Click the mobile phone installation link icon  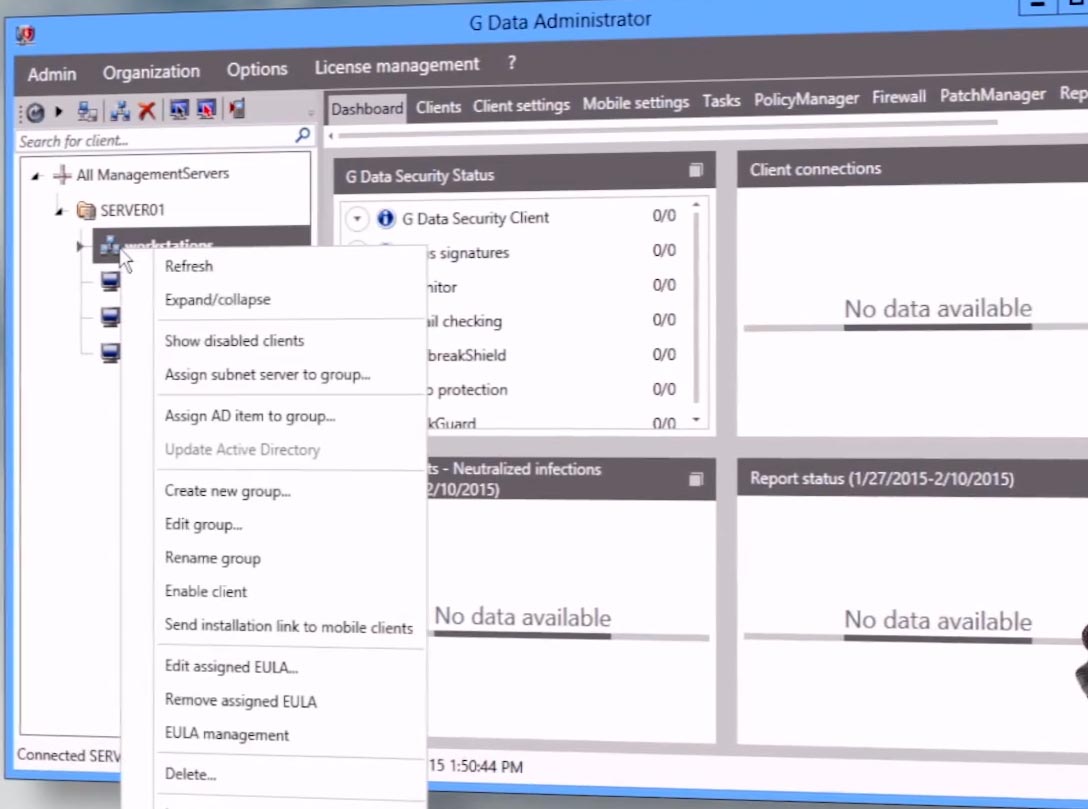(x=237, y=108)
